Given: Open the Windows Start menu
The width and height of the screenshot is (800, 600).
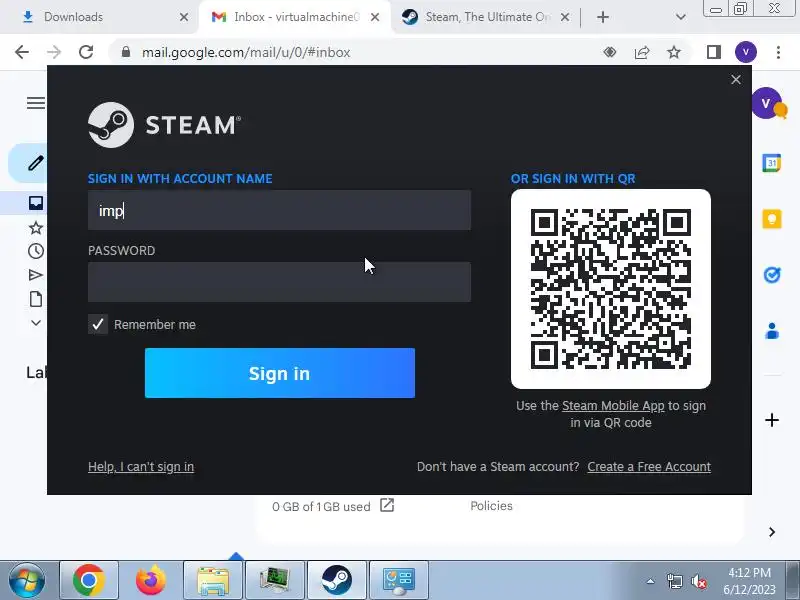Looking at the screenshot, I should click(x=27, y=581).
